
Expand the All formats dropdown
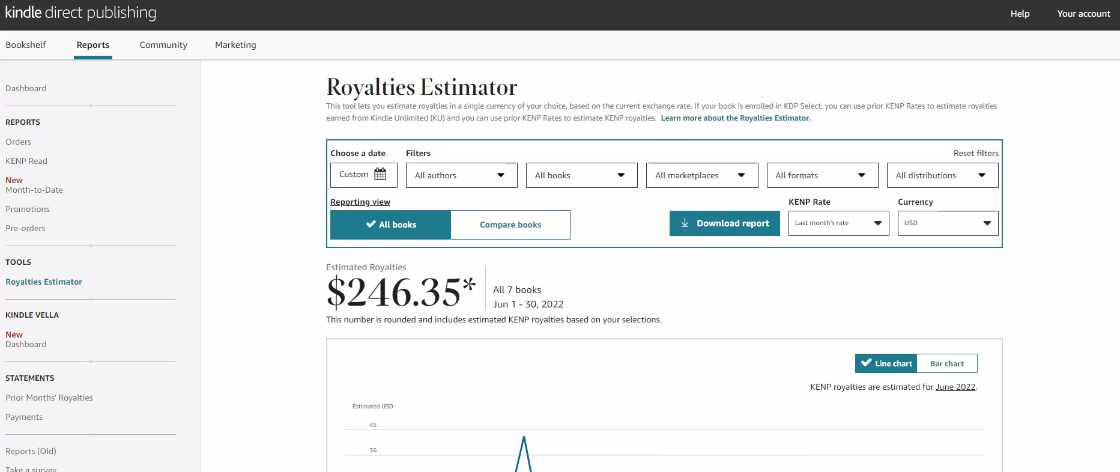click(x=822, y=175)
